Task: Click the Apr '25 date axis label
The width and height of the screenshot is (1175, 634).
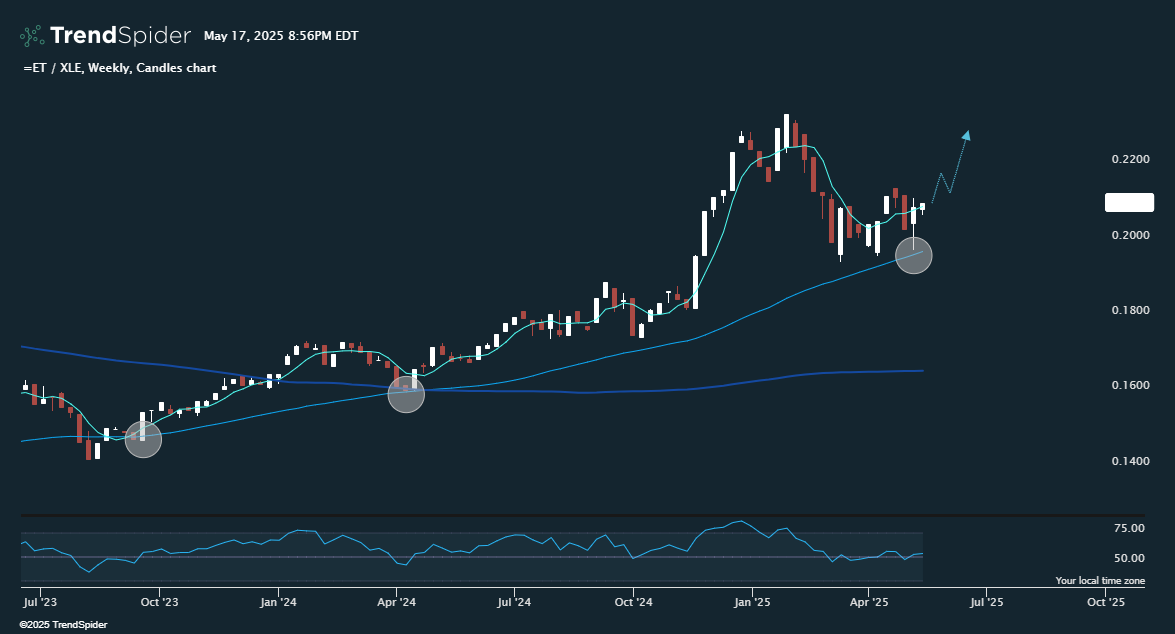Action: tap(869, 602)
